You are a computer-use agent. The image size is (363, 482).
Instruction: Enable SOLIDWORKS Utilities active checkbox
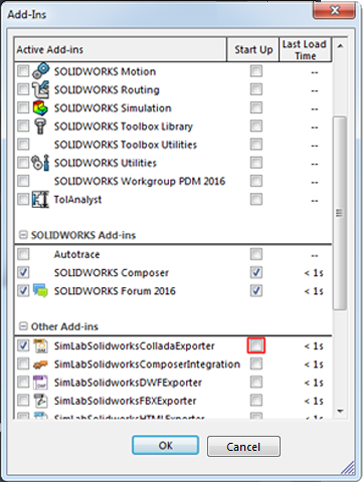tap(23, 163)
